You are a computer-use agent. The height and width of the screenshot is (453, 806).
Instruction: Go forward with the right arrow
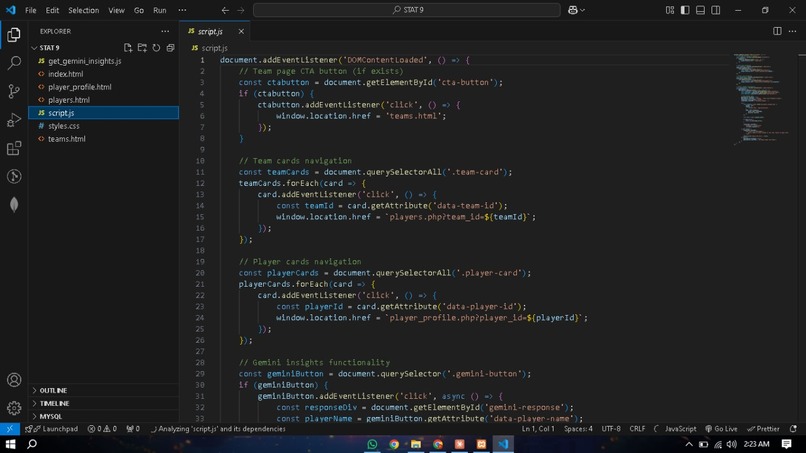[241, 10]
